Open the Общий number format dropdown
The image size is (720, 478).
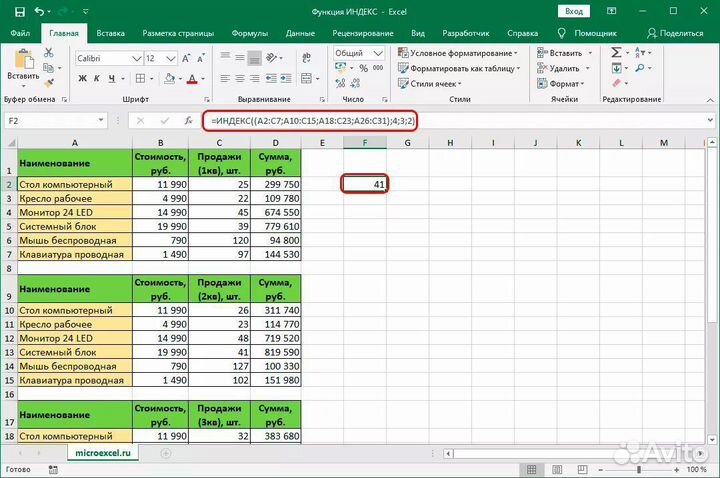[x=360, y=53]
